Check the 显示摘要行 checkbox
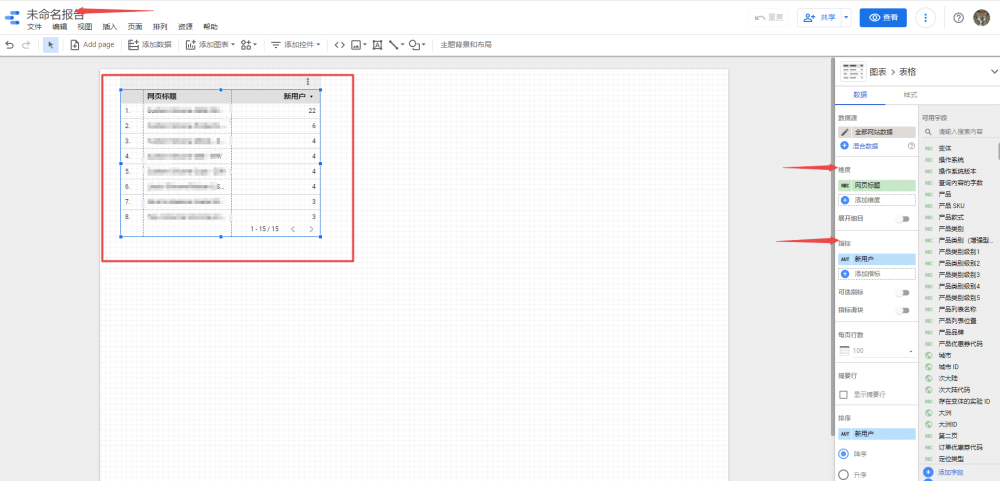1000x481 pixels. pos(844,394)
